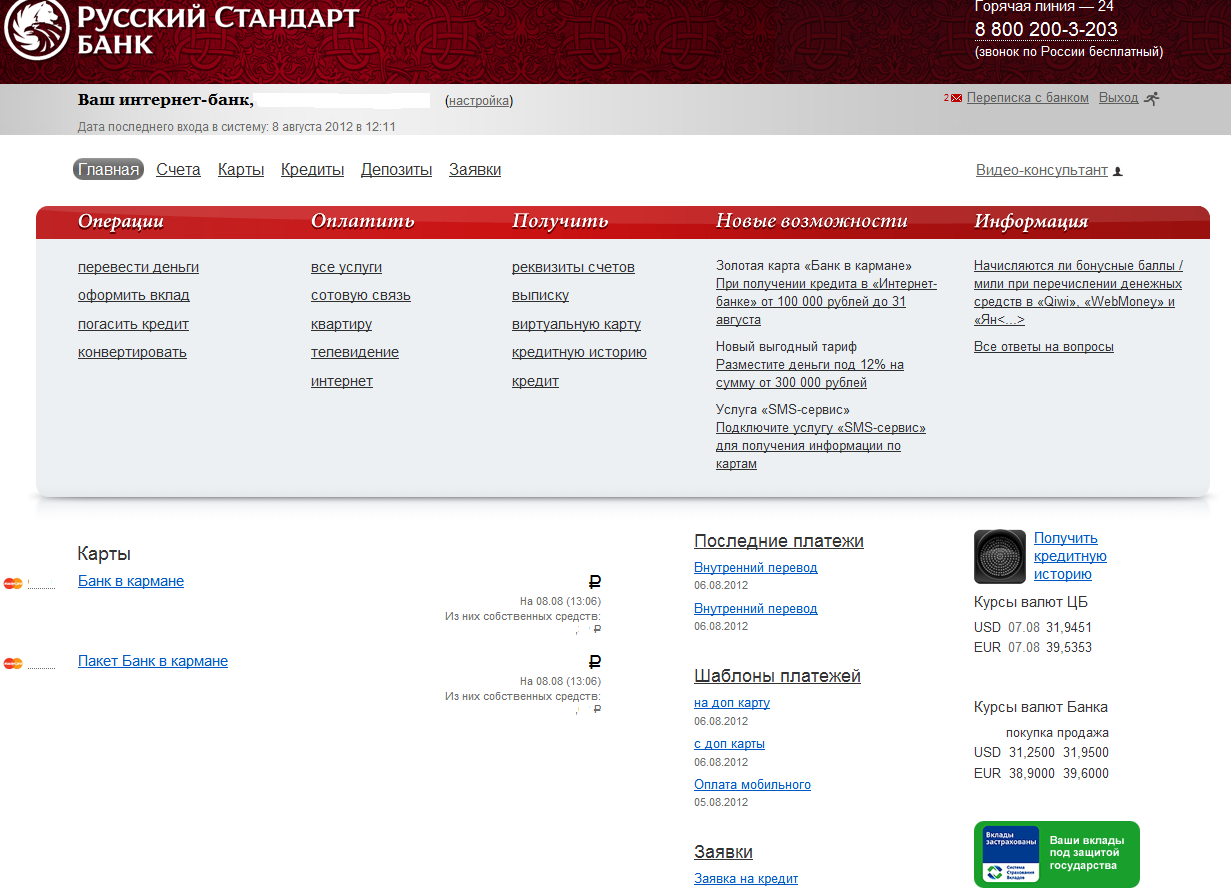The height and width of the screenshot is (889, 1231).
Task: Get реквизиты счетов
Action: (573, 267)
